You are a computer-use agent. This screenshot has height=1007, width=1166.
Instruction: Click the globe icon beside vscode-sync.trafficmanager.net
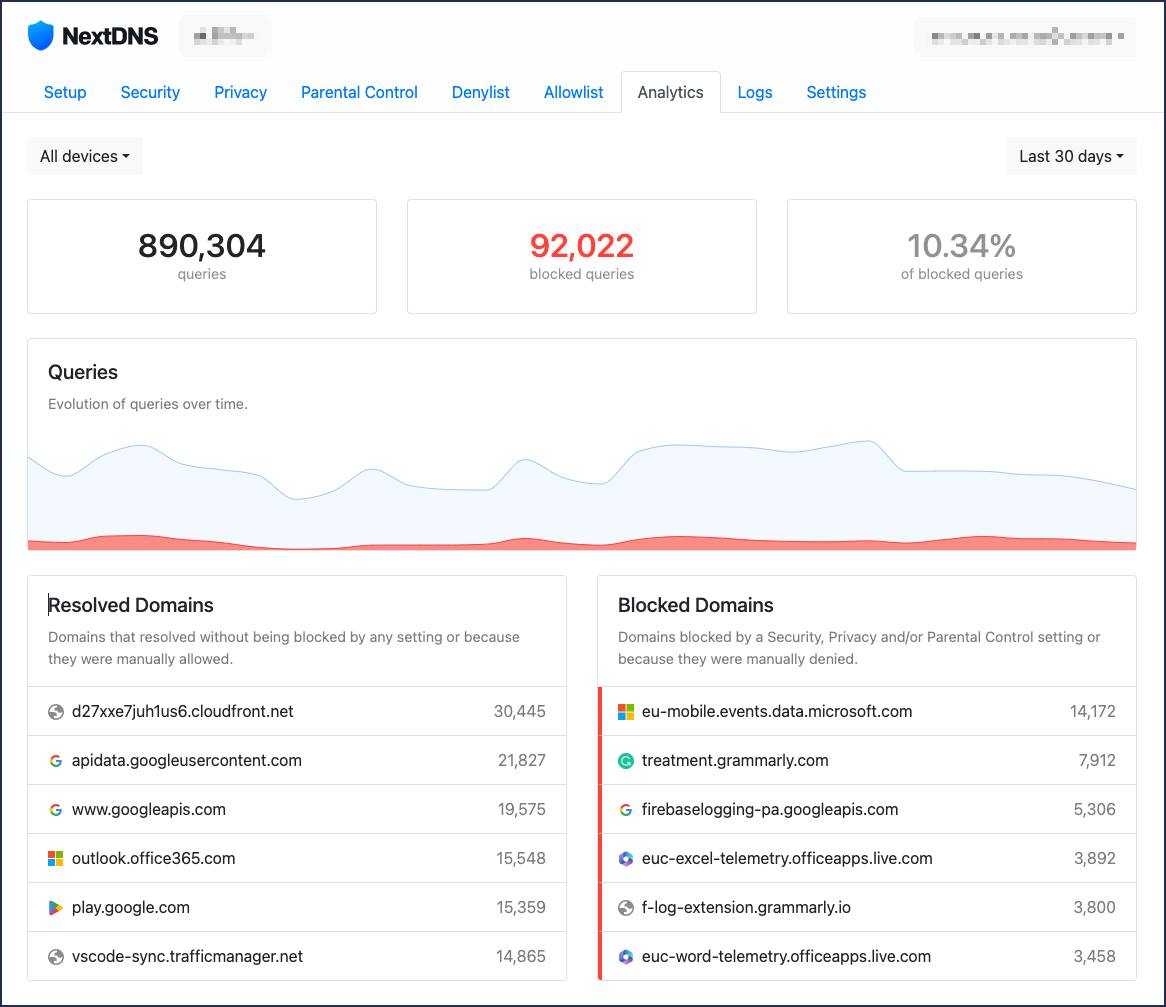click(x=56, y=957)
